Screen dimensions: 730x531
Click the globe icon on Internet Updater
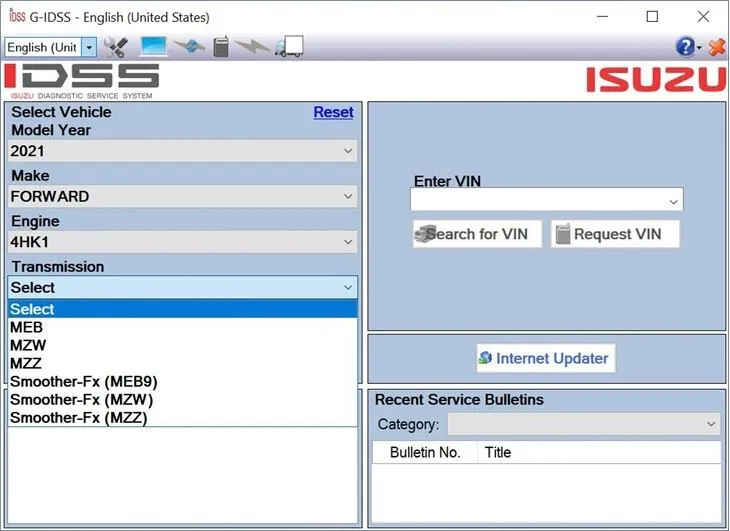(x=485, y=358)
